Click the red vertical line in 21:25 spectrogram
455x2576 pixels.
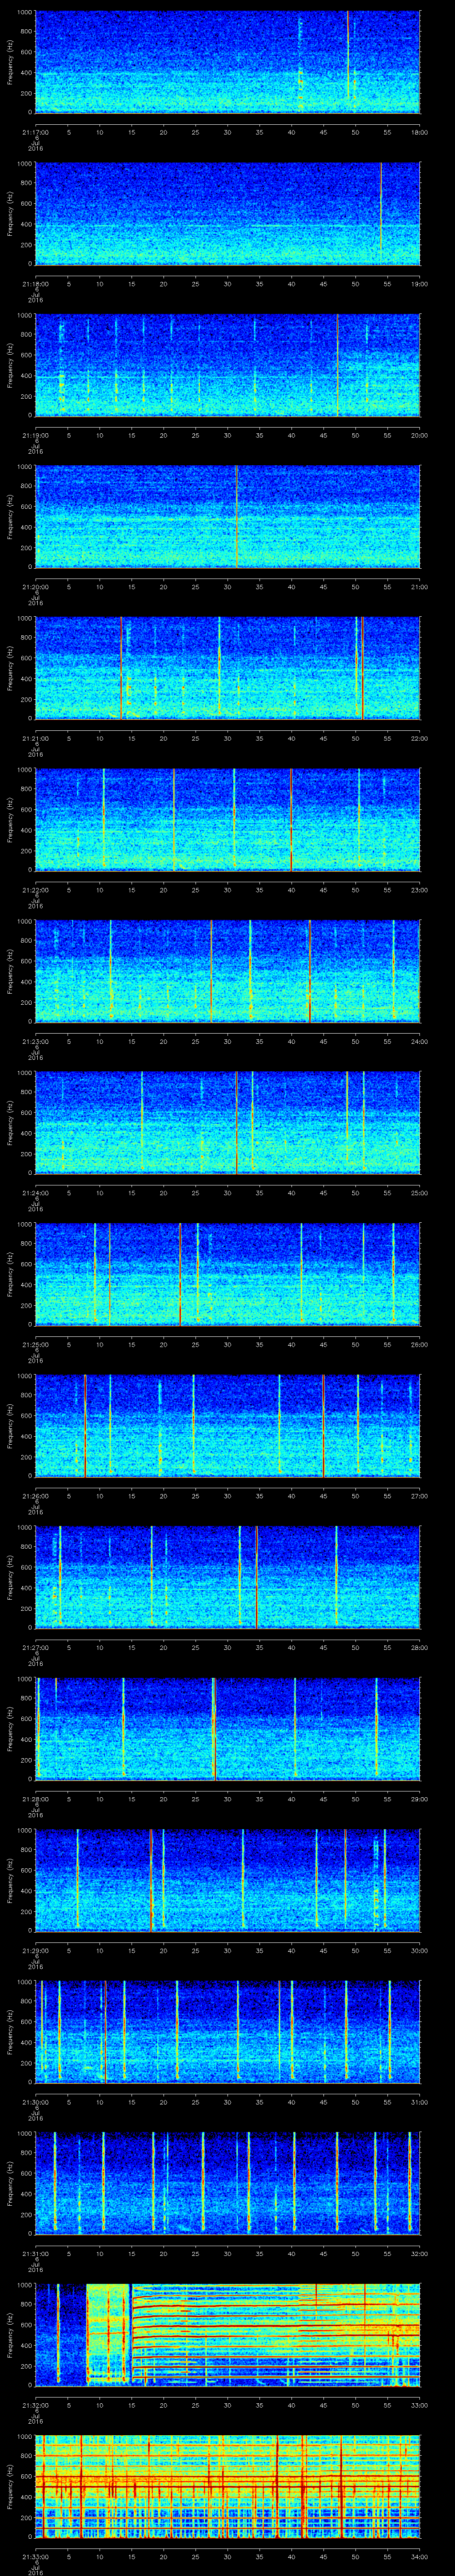[x=180, y=1274]
